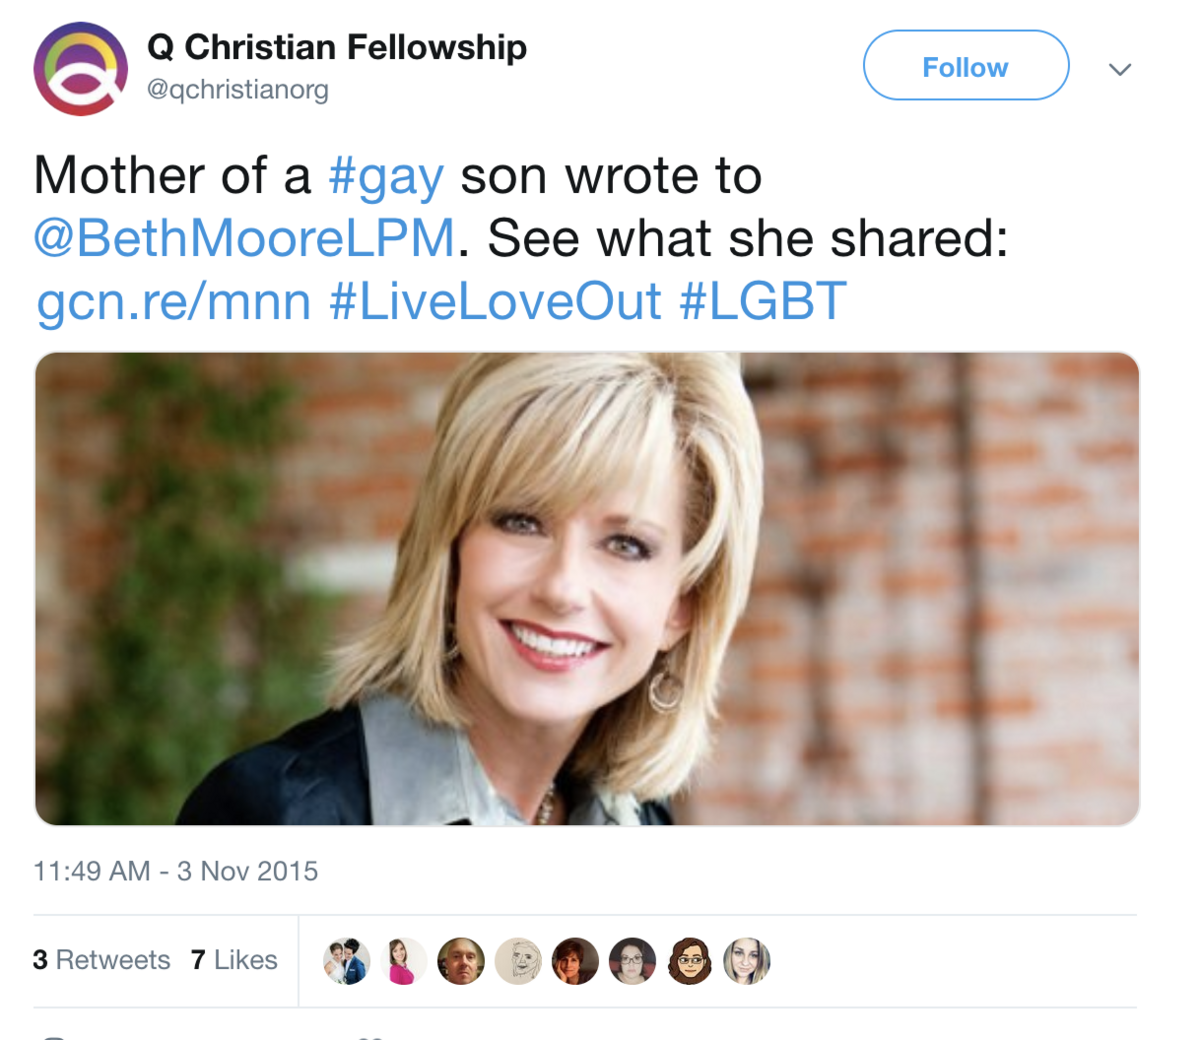The width and height of the screenshot is (1200, 1040).
Task: Click the wedding couple liker avatar
Action: coord(346,961)
